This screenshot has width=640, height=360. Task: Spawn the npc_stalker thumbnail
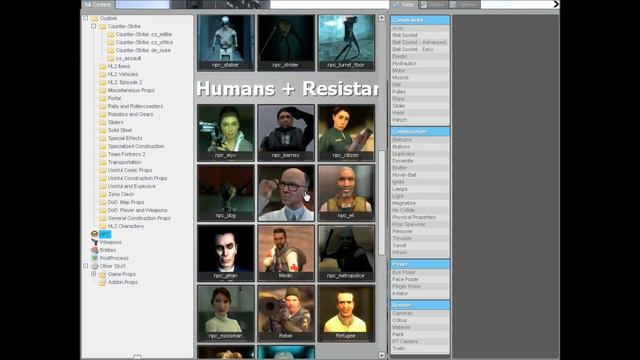tap(226, 43)
